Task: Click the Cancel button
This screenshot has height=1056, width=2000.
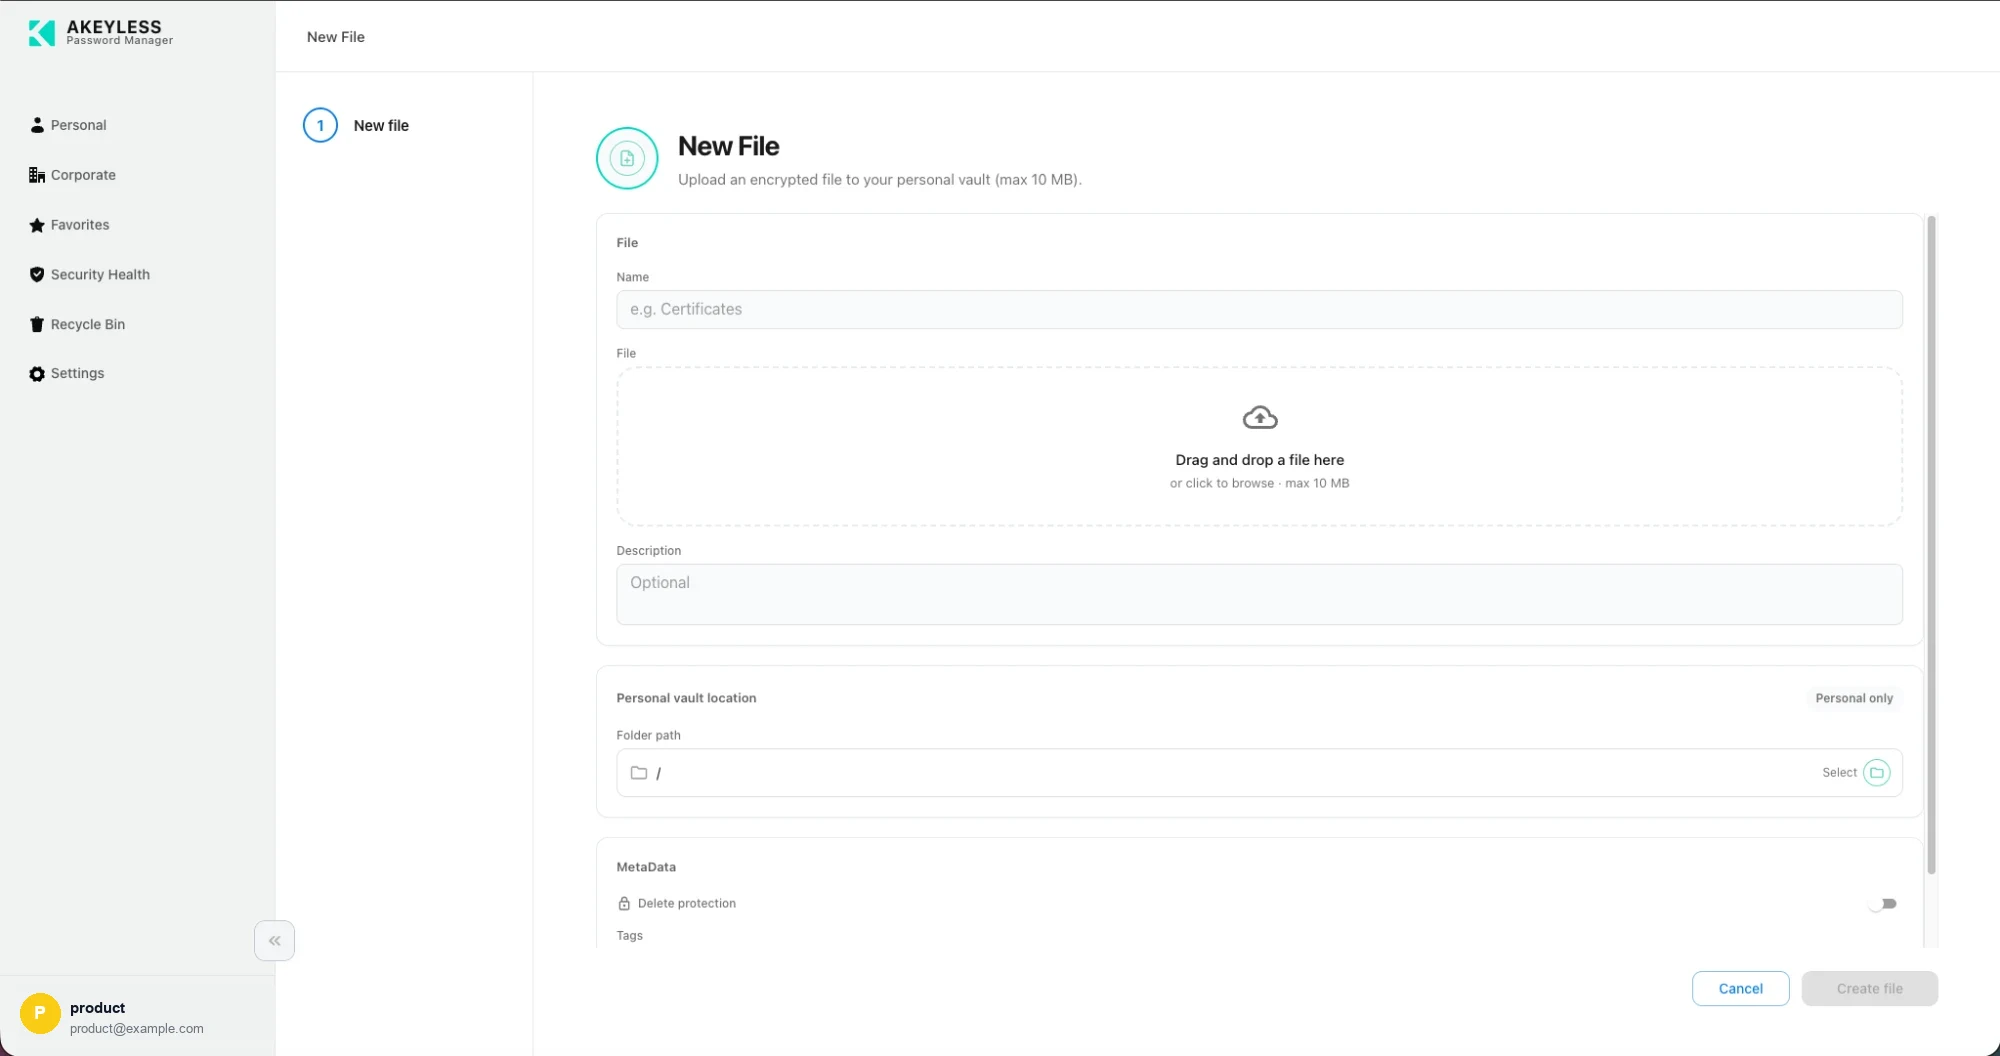Action: click(x=1741, y=989)
